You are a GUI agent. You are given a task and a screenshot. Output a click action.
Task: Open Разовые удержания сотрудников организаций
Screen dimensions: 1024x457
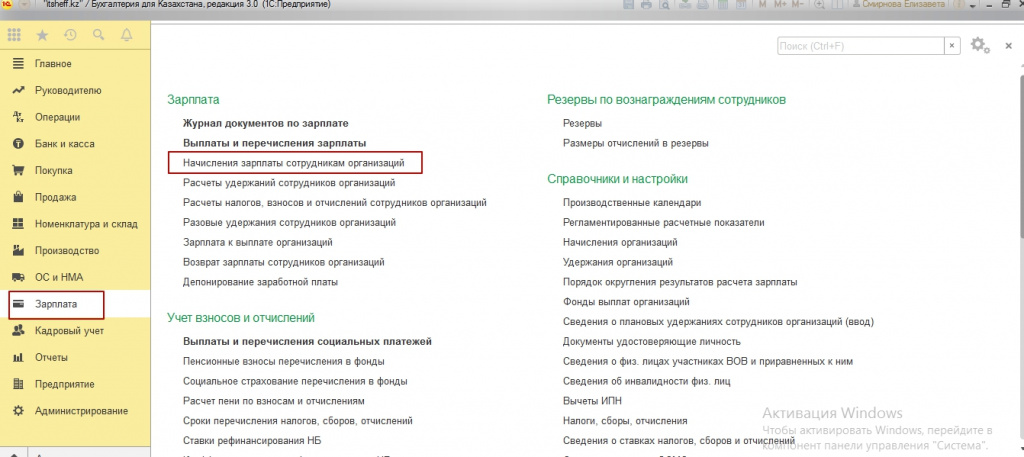(289, 223)
